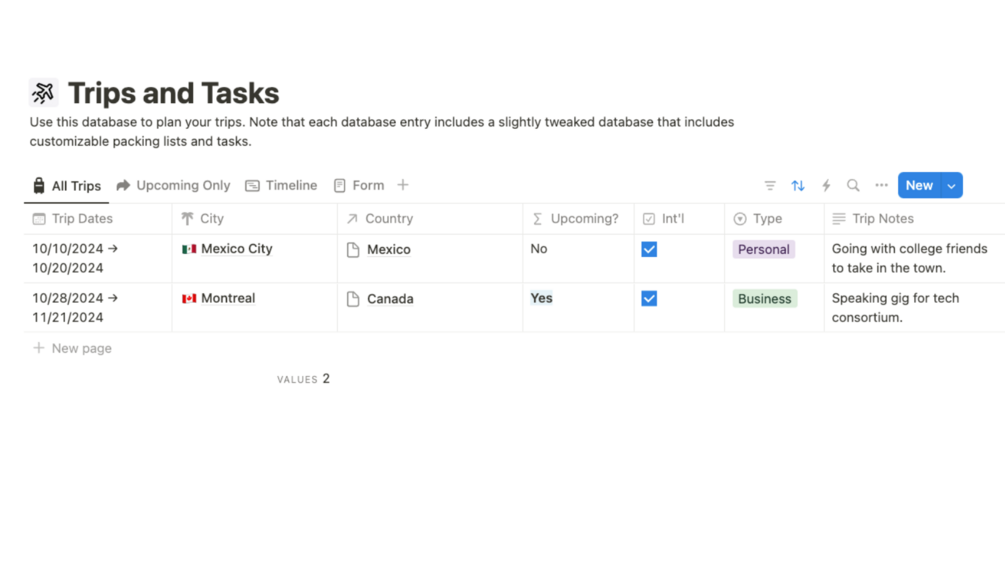Click the airplane page icon beside title
This screenshot has height=566, width=1005.
pyautogui.click(x=43, y=93)
